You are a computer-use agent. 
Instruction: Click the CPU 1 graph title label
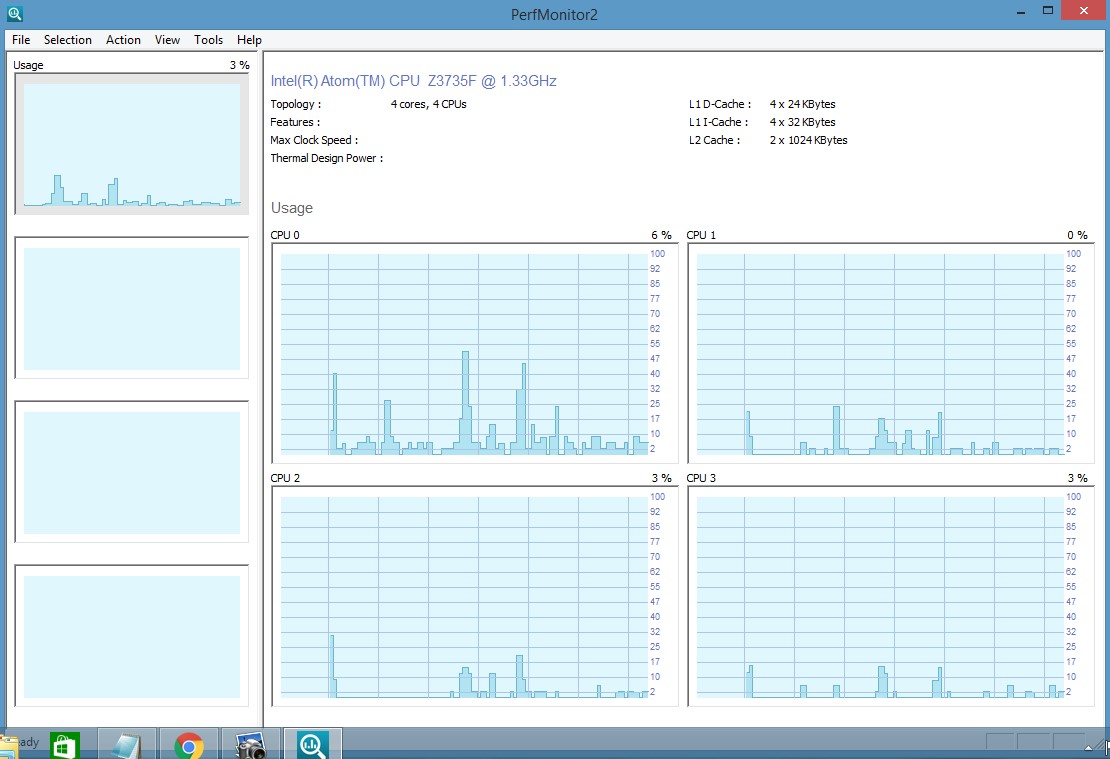(x=701, y=235)
